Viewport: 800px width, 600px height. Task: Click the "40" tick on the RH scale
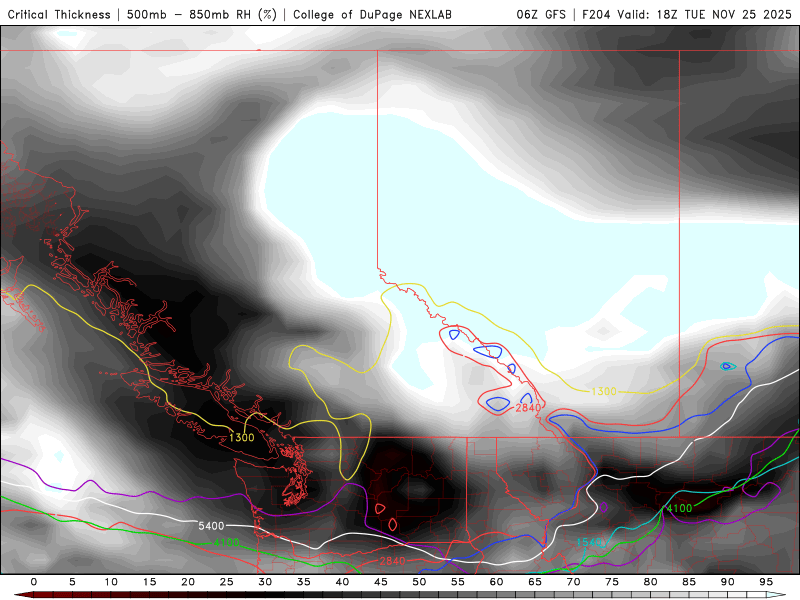click(342, 582)
